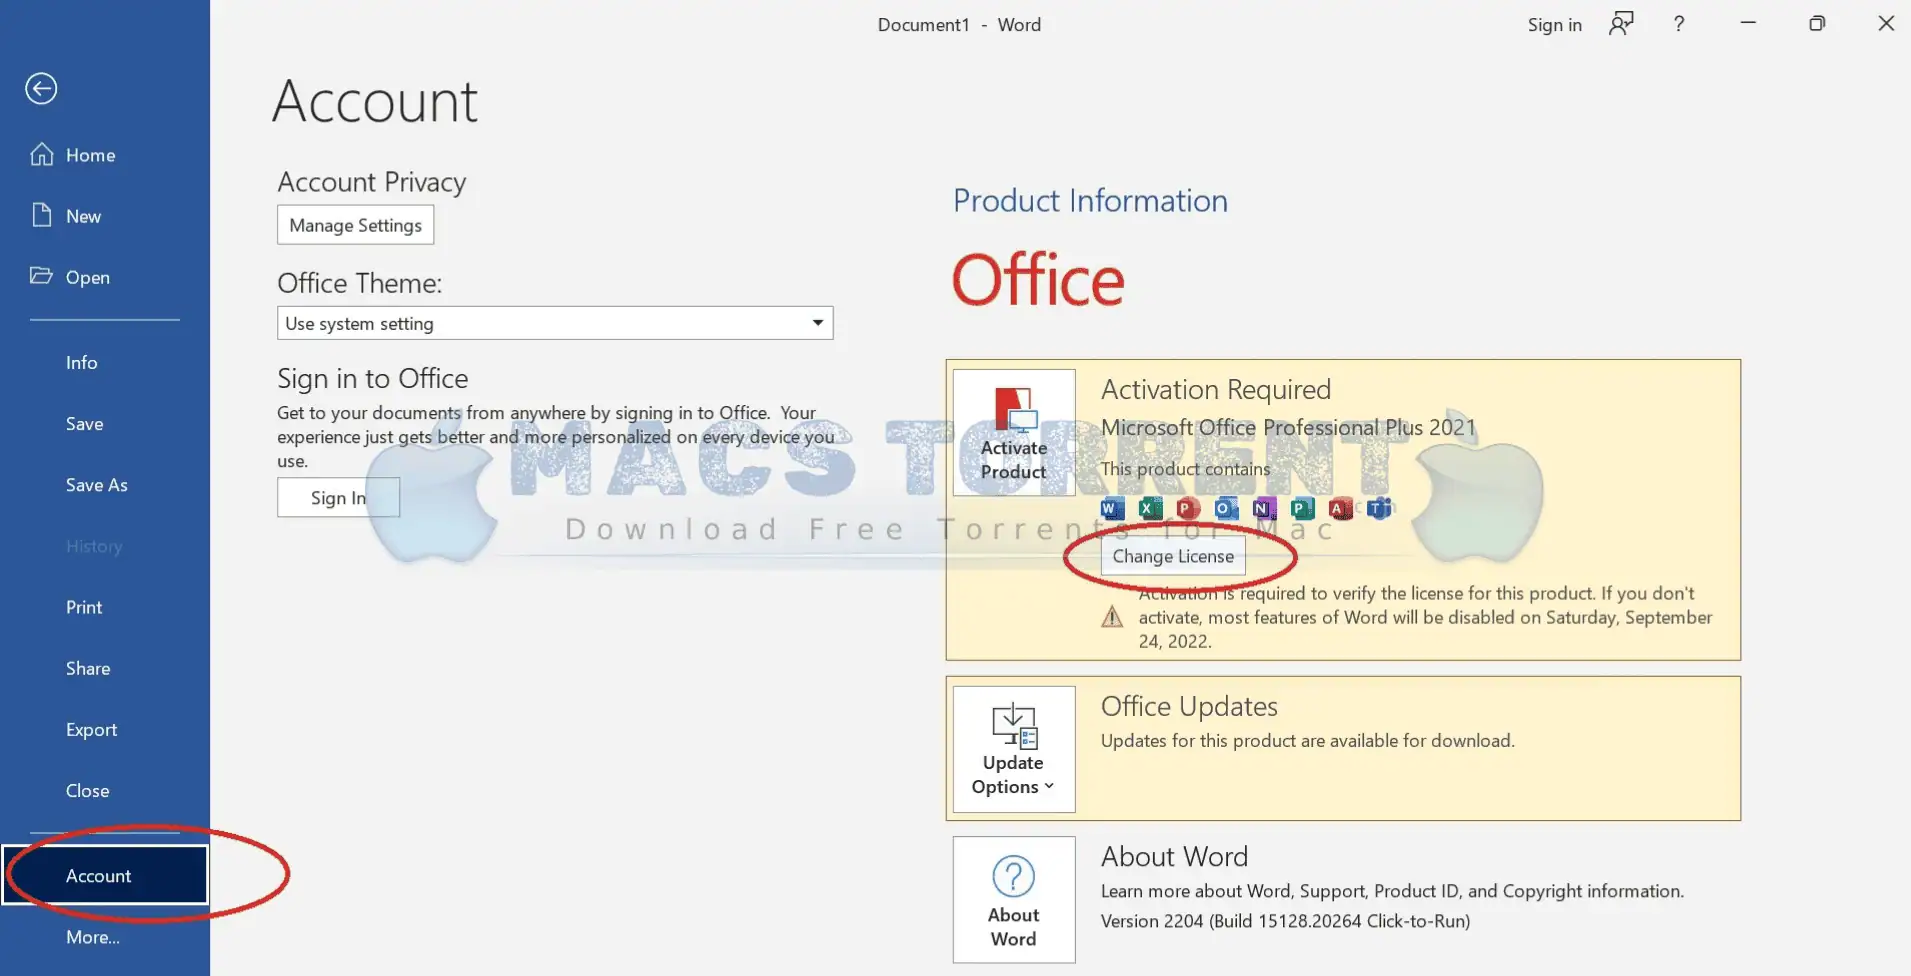Click Sign in link in title bar
Screen dimensions: 1911x976
tap(1554, 25)
